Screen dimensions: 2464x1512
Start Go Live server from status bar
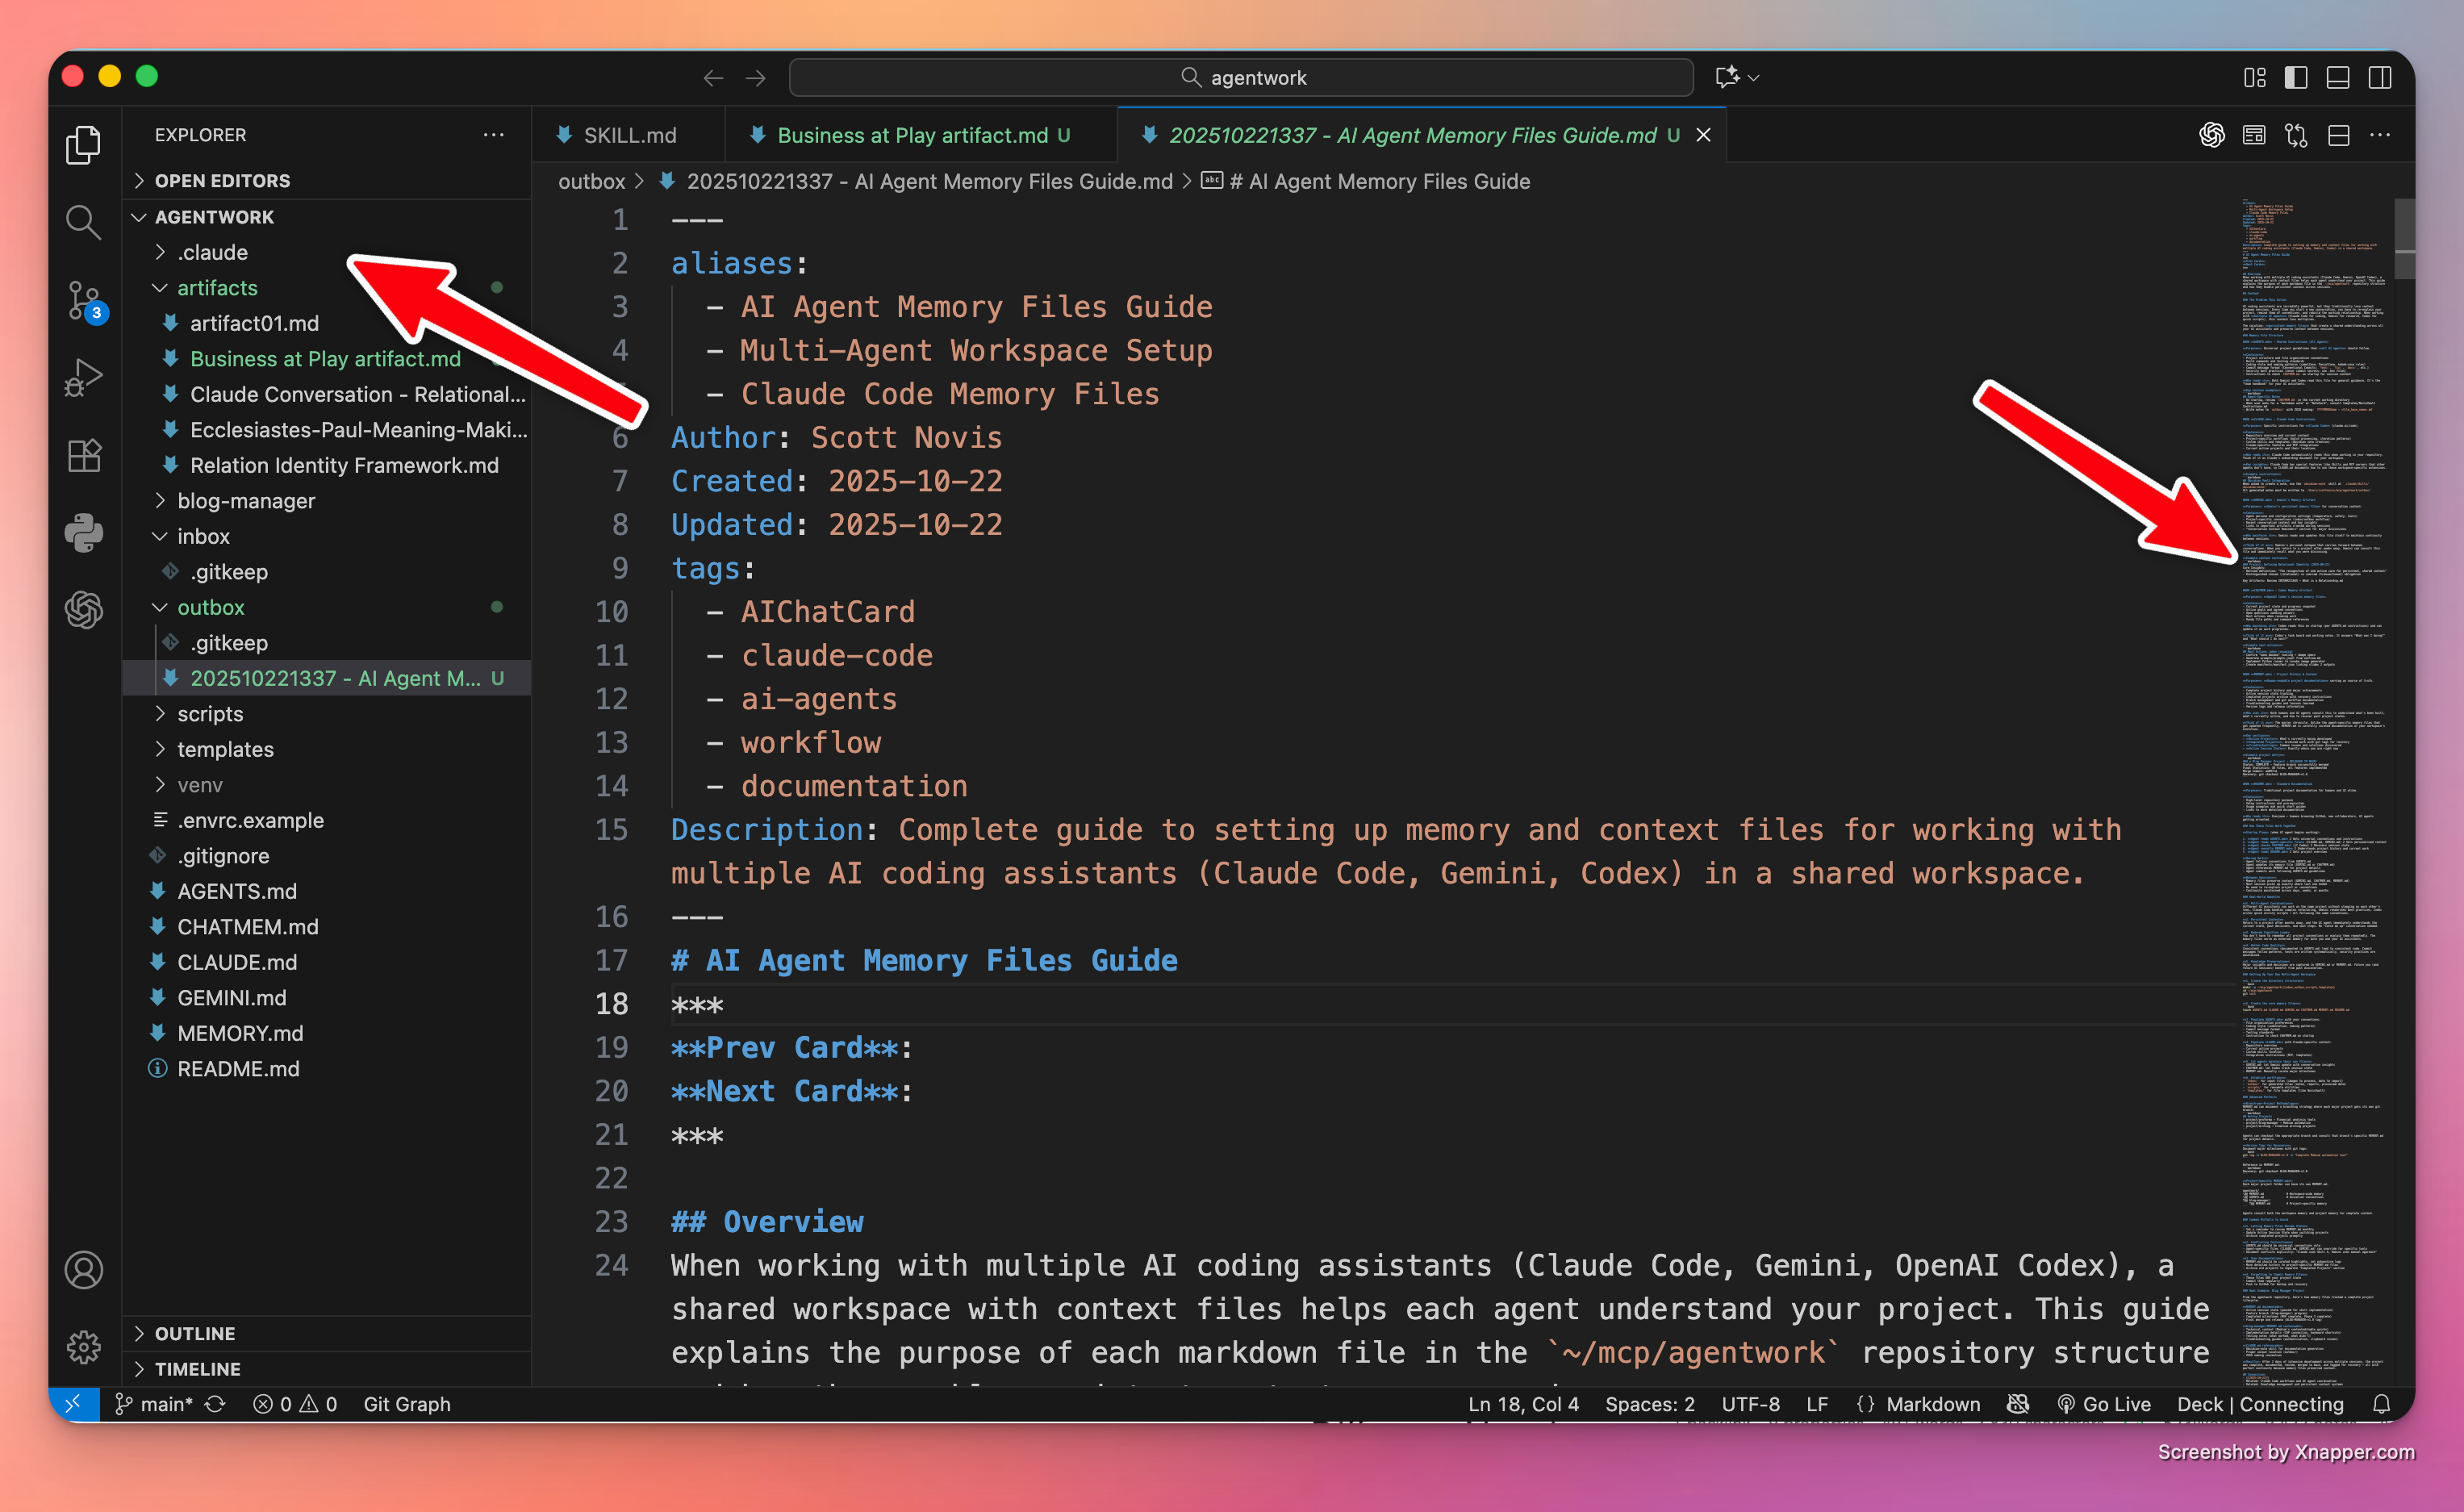(2106, 1404)
